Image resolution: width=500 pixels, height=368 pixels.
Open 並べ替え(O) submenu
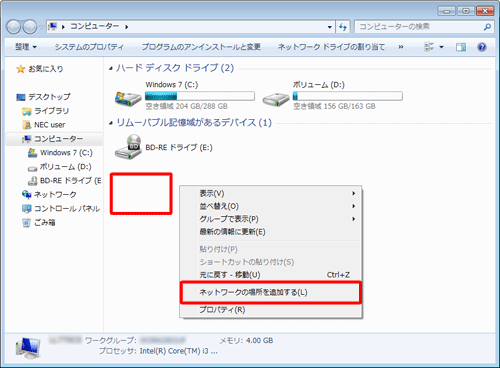tap(271, 206)
